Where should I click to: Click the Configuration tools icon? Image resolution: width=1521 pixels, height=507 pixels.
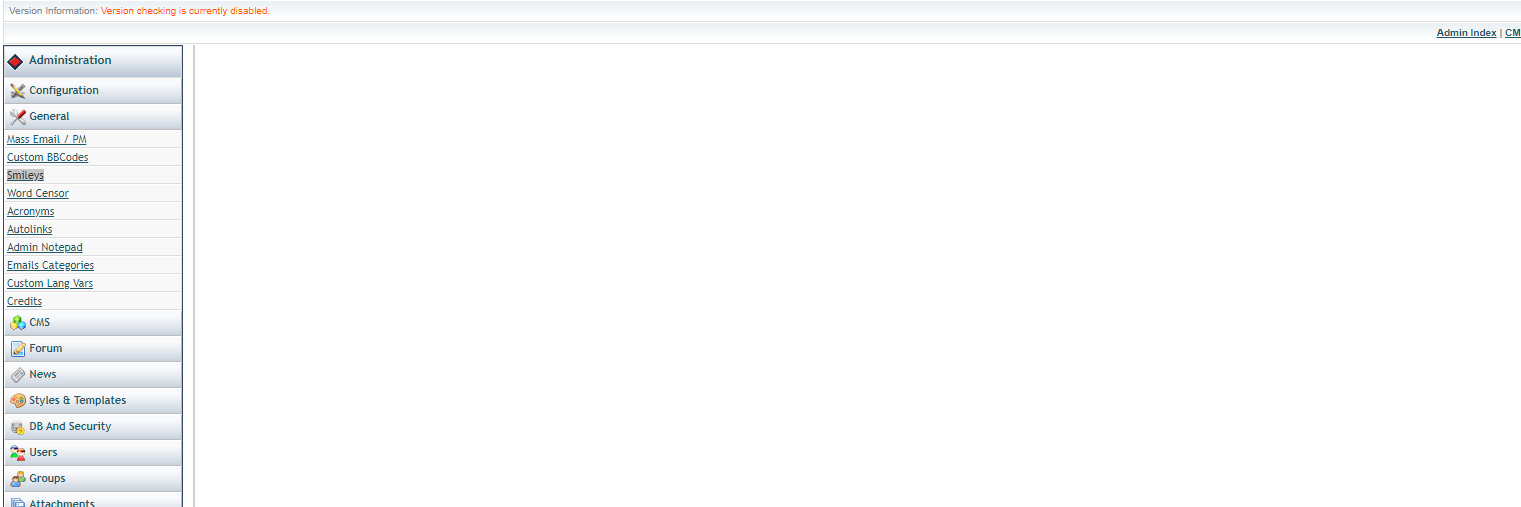point(17,91)
